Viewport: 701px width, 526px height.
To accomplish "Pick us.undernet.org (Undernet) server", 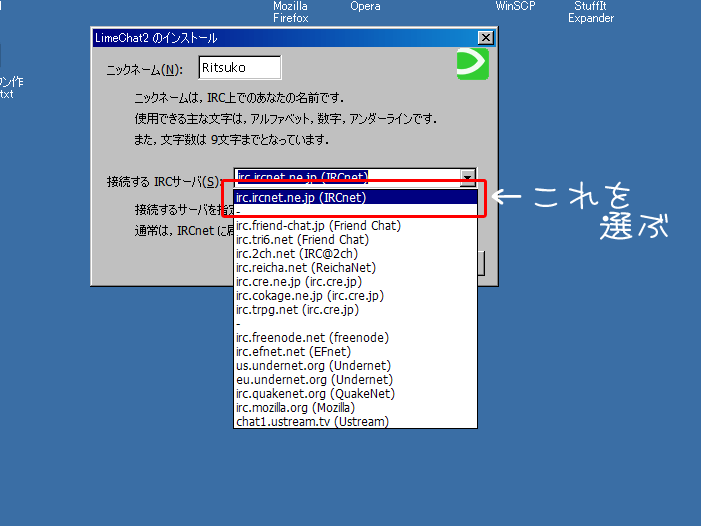I will [355, 366].
